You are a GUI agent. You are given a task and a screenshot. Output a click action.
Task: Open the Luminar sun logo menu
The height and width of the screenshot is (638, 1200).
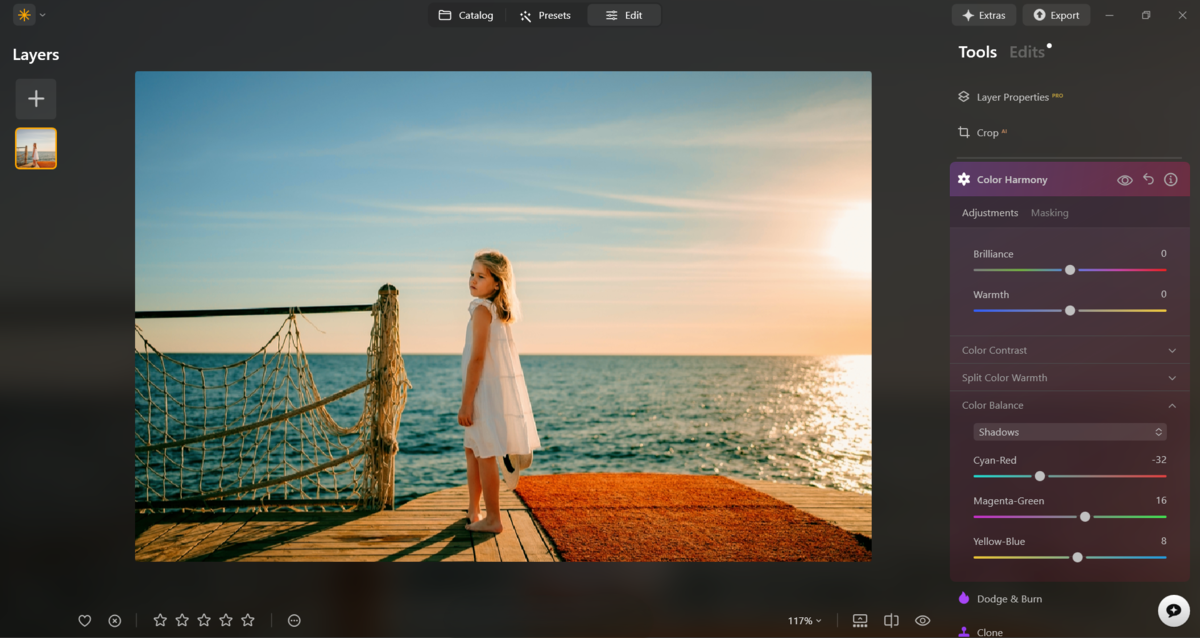[24, 15]
